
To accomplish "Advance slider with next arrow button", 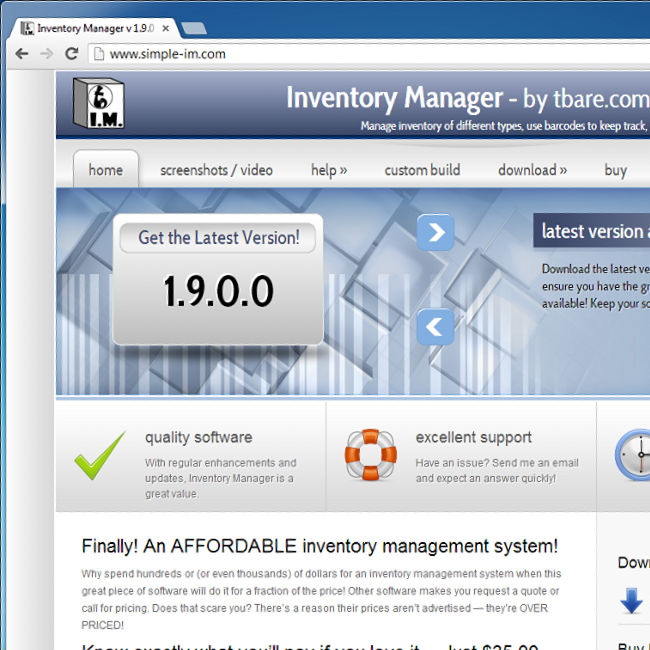I will tap(435, 232).
